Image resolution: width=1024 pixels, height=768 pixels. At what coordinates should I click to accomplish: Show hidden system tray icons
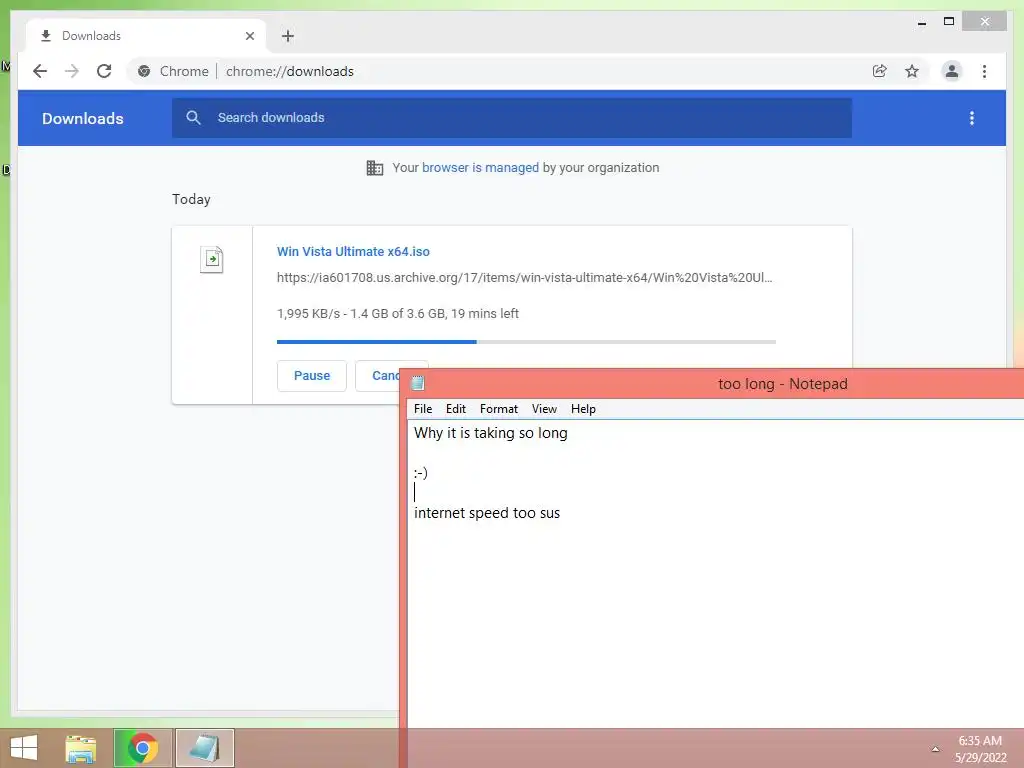[x=935, y=749]
